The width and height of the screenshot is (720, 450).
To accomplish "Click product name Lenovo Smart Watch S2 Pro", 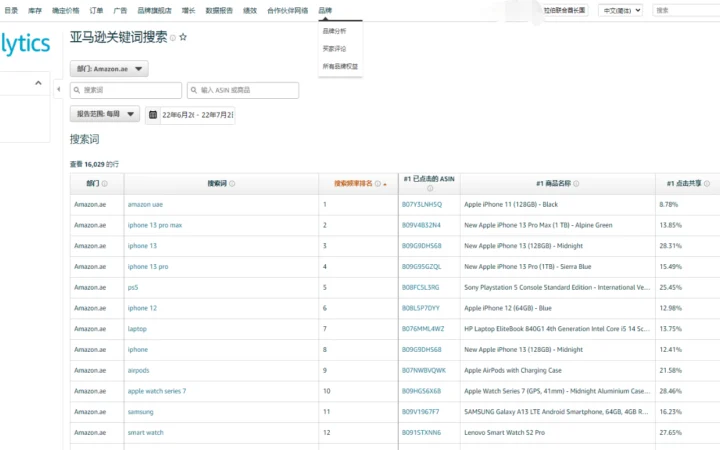I will [x=504, y=433].
